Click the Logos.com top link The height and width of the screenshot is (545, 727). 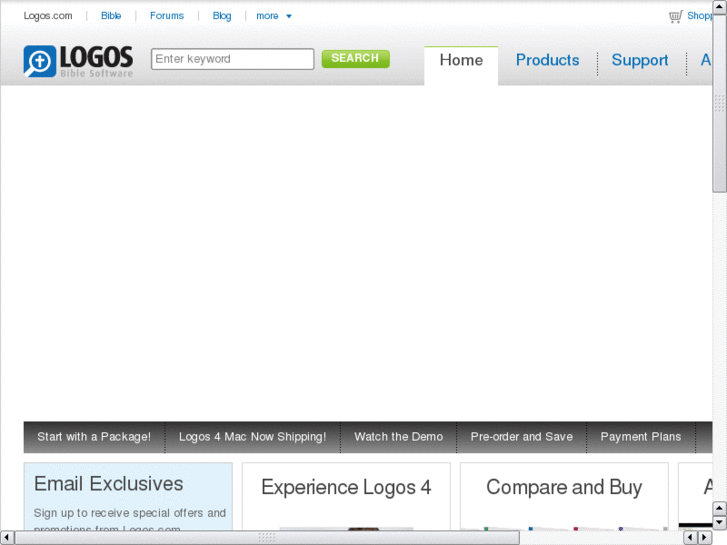[x=48, y=16]
